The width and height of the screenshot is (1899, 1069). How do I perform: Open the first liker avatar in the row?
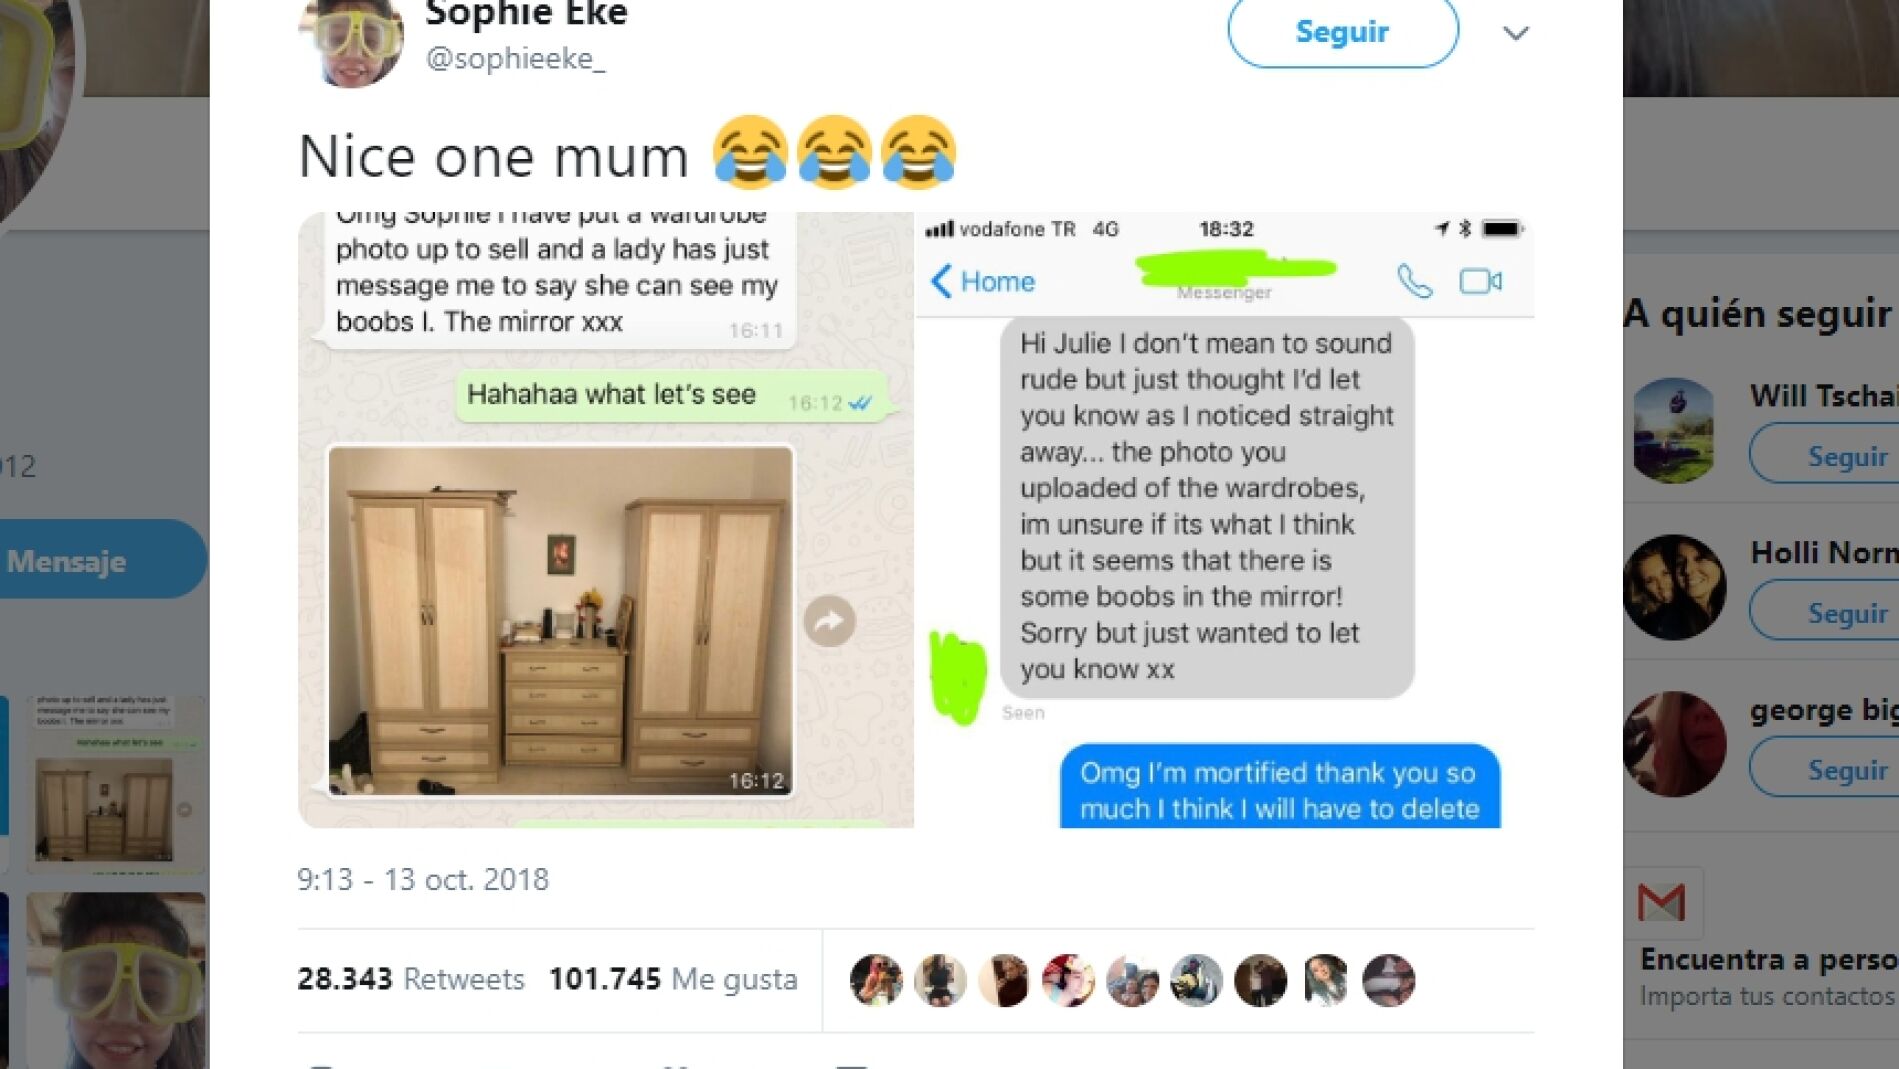(x=876, y=980)
